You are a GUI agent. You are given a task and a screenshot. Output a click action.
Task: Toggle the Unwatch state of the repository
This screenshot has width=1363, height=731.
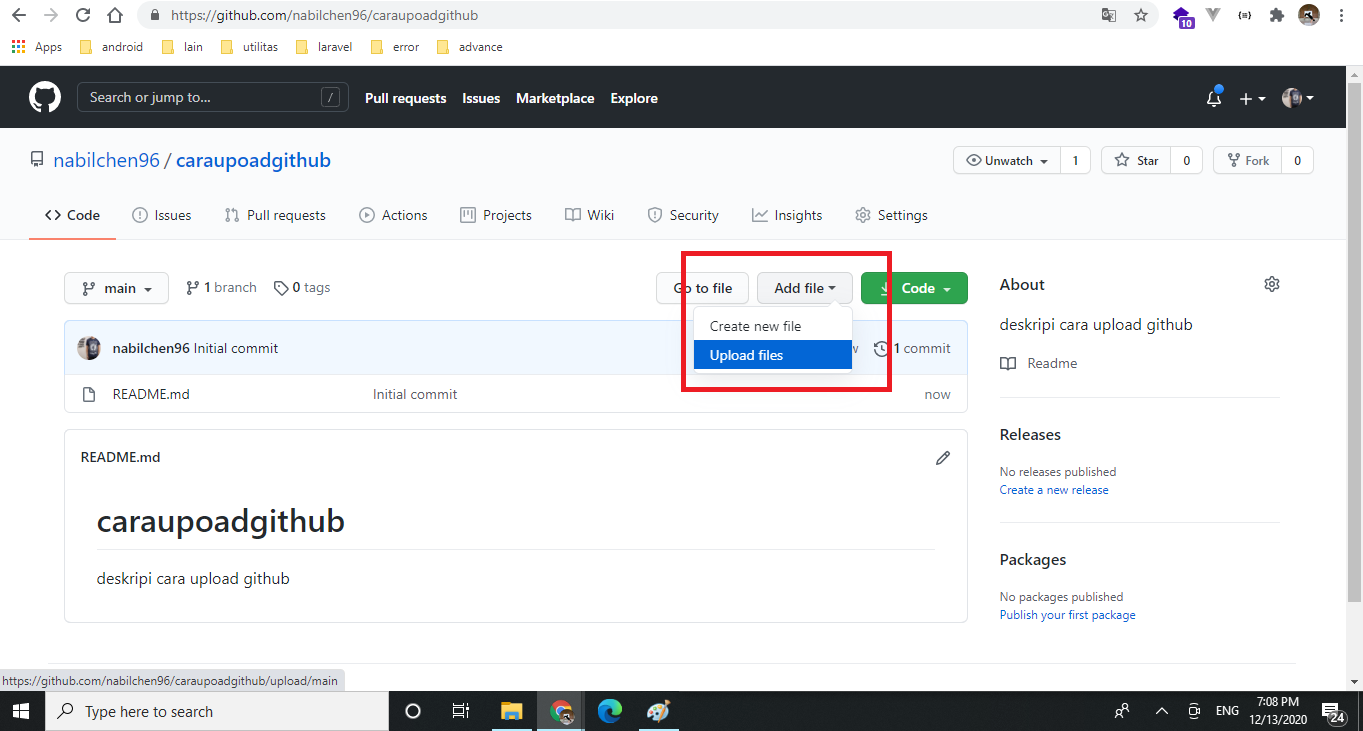pos(1006,160)
